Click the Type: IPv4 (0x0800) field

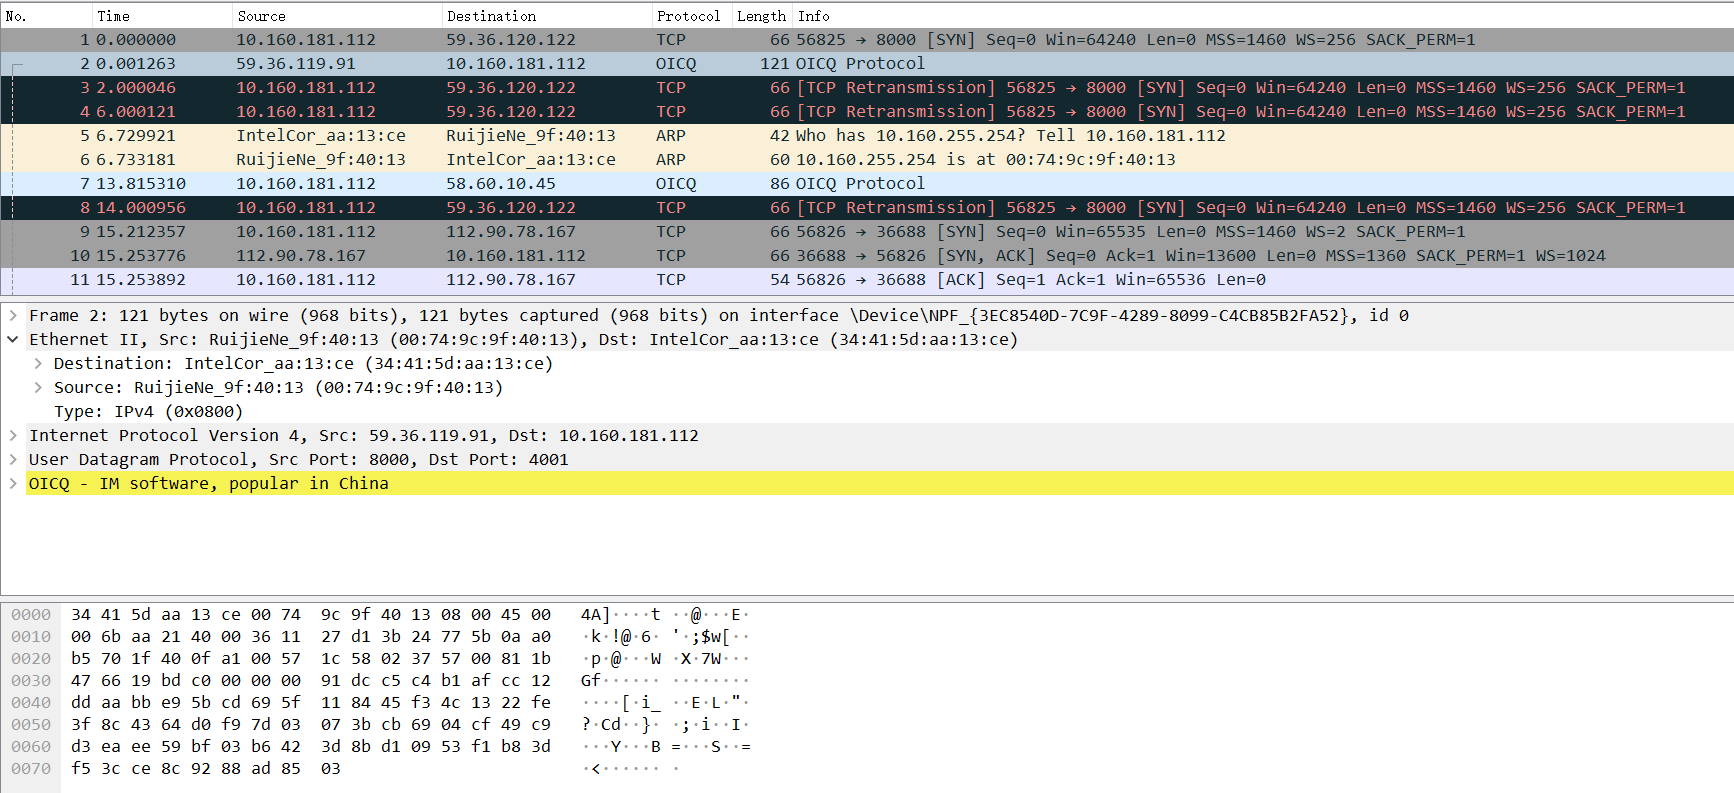pyautogui.click(x=148, y=411)
